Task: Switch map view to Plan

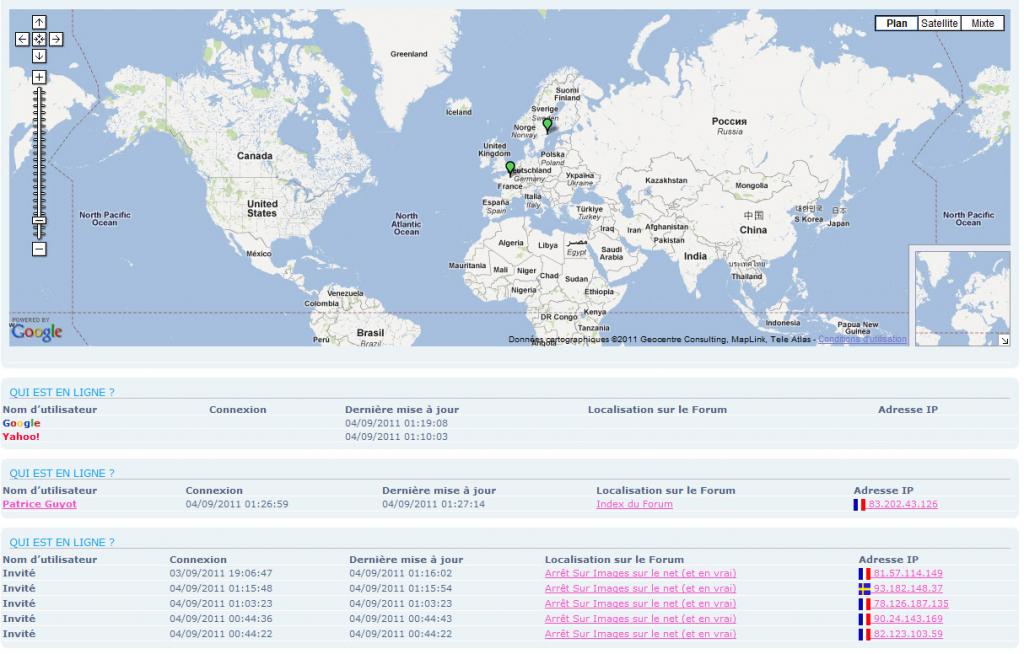Action: (x=896, y=24)
